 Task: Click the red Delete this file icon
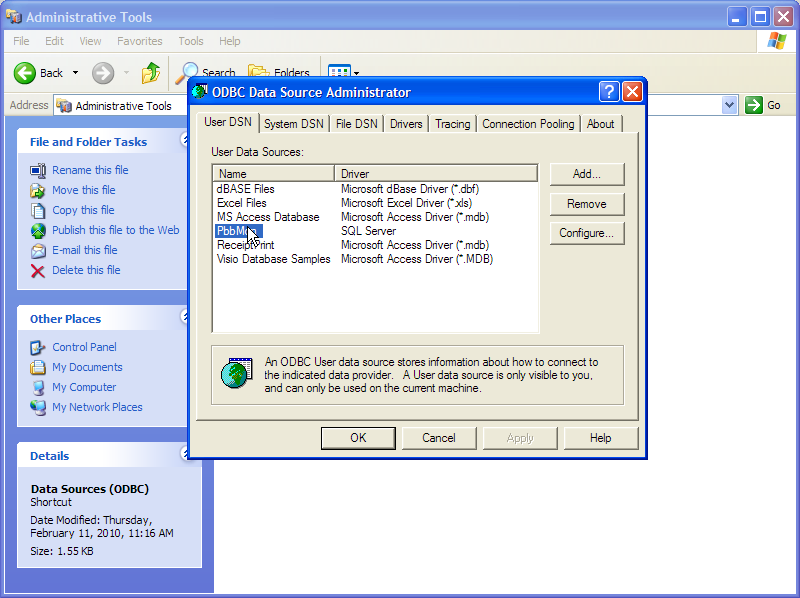click(x=38, y=270)
